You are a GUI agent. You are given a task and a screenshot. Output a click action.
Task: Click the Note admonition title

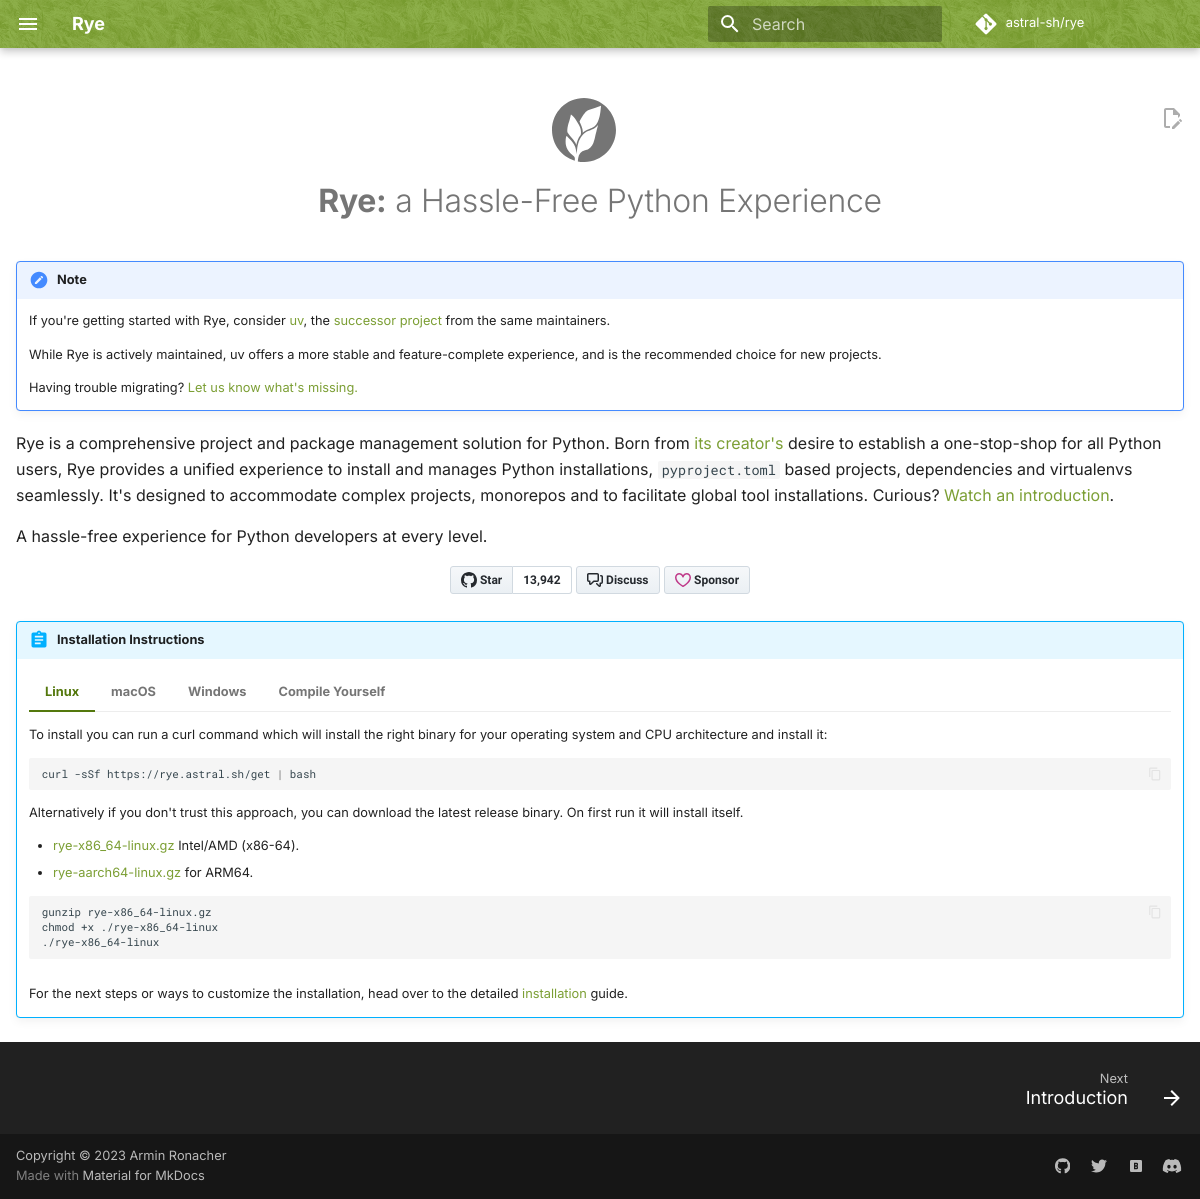click(72, 280)
